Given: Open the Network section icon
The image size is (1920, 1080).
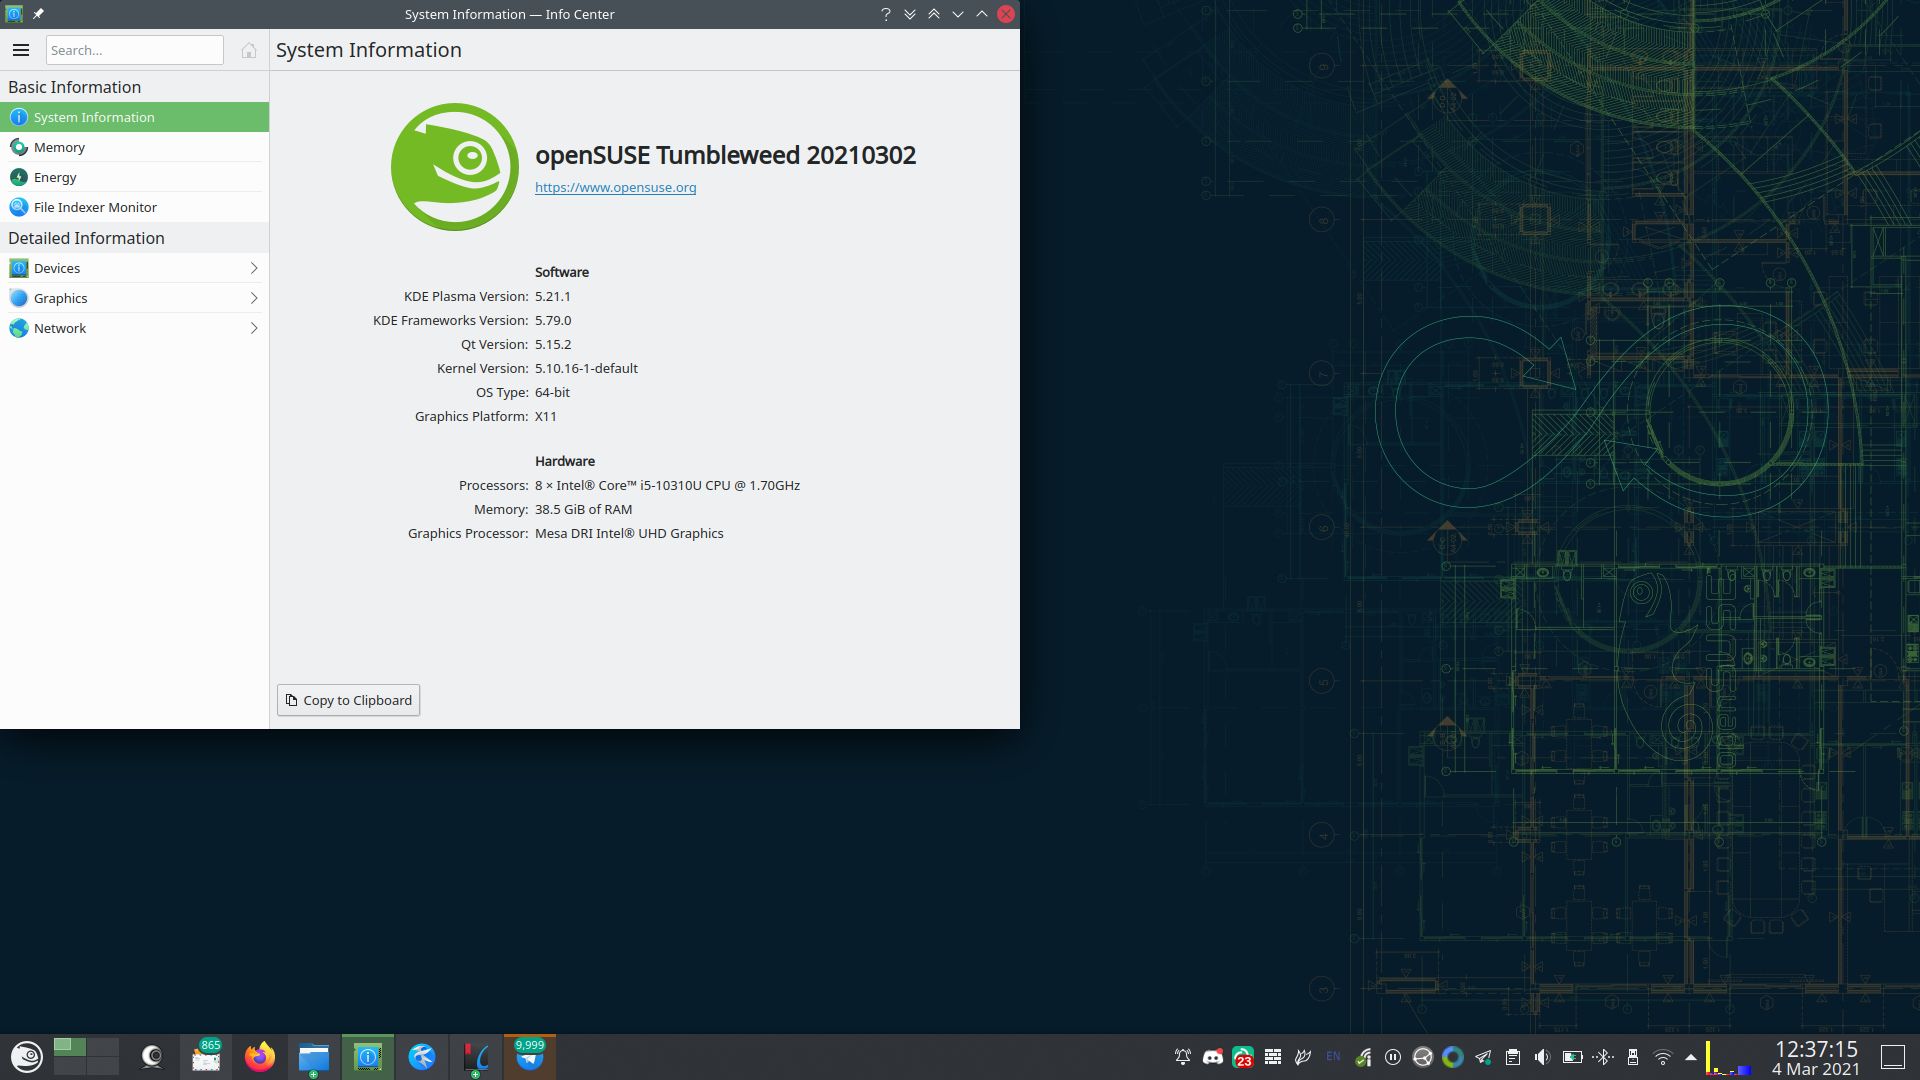Looking at the screenshot, I should tap(19, 328).
